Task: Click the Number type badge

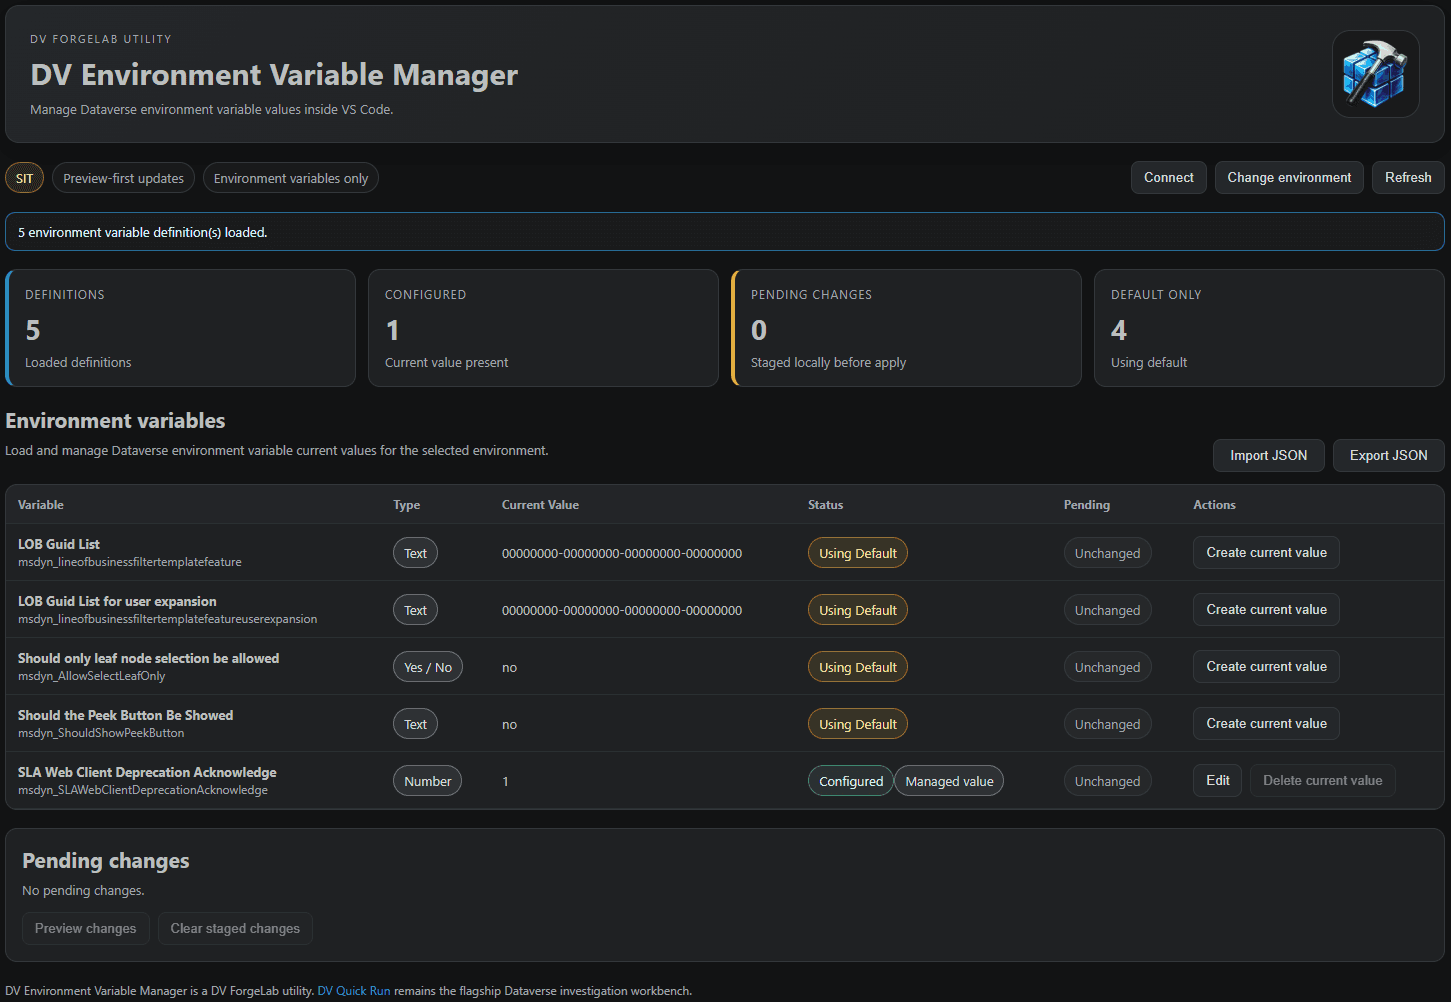Action: [x=427, y=781]
